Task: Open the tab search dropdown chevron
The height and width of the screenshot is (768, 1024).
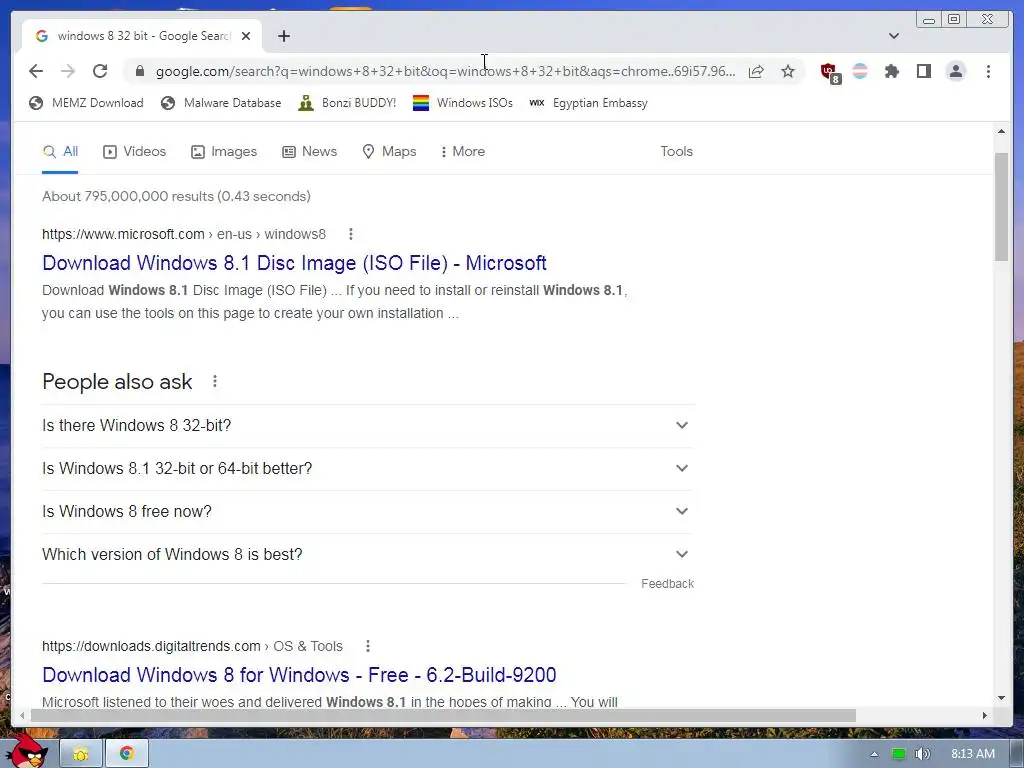Action: [x=893, y=36]
